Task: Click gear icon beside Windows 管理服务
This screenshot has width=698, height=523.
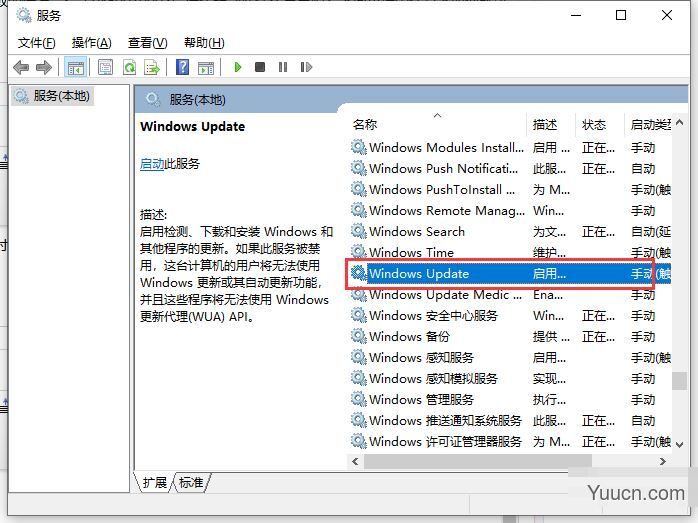Action: (x=358, y=398)
